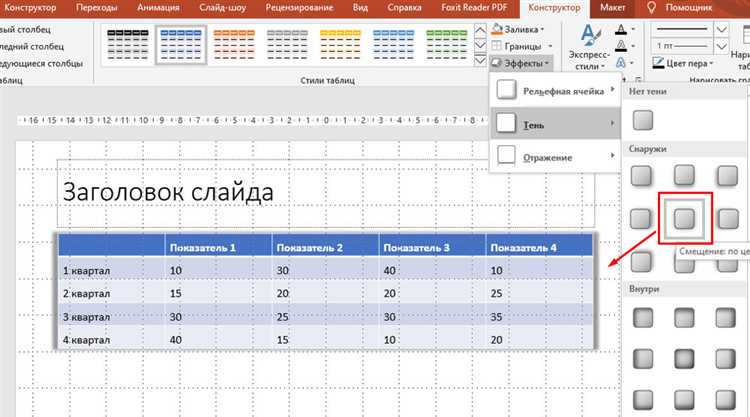The height and width of the screenshot is (417, 750).
Task: Toggle the Последний столбец option
Action: pyautogui.click(x=32, y=46)
